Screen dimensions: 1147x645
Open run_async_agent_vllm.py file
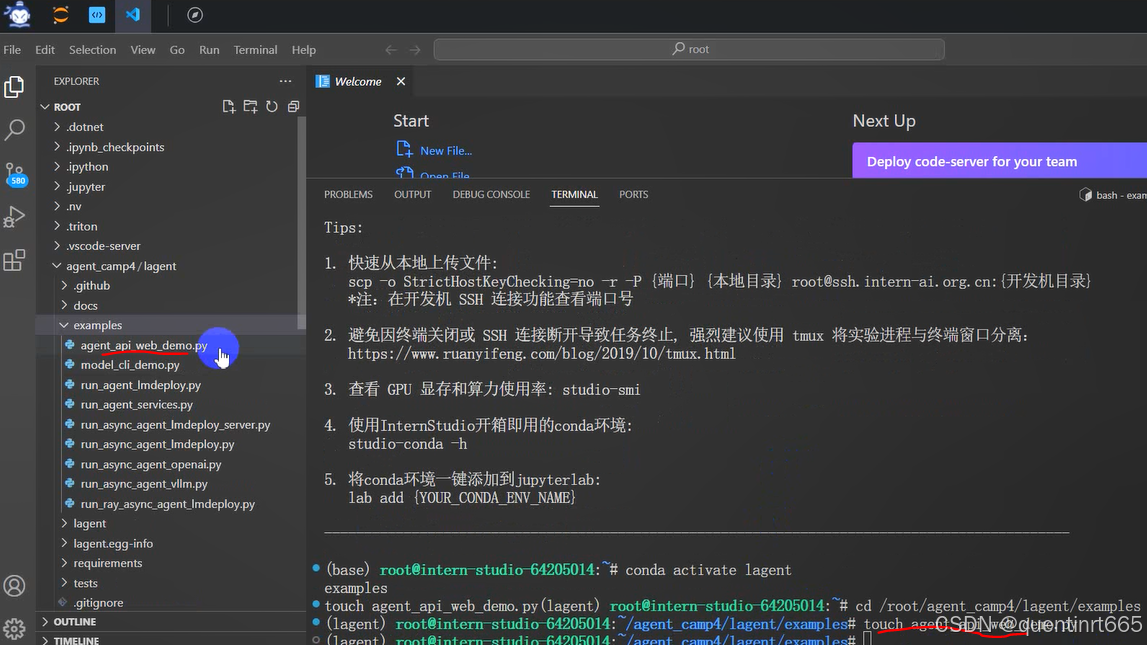coord(144,483)
